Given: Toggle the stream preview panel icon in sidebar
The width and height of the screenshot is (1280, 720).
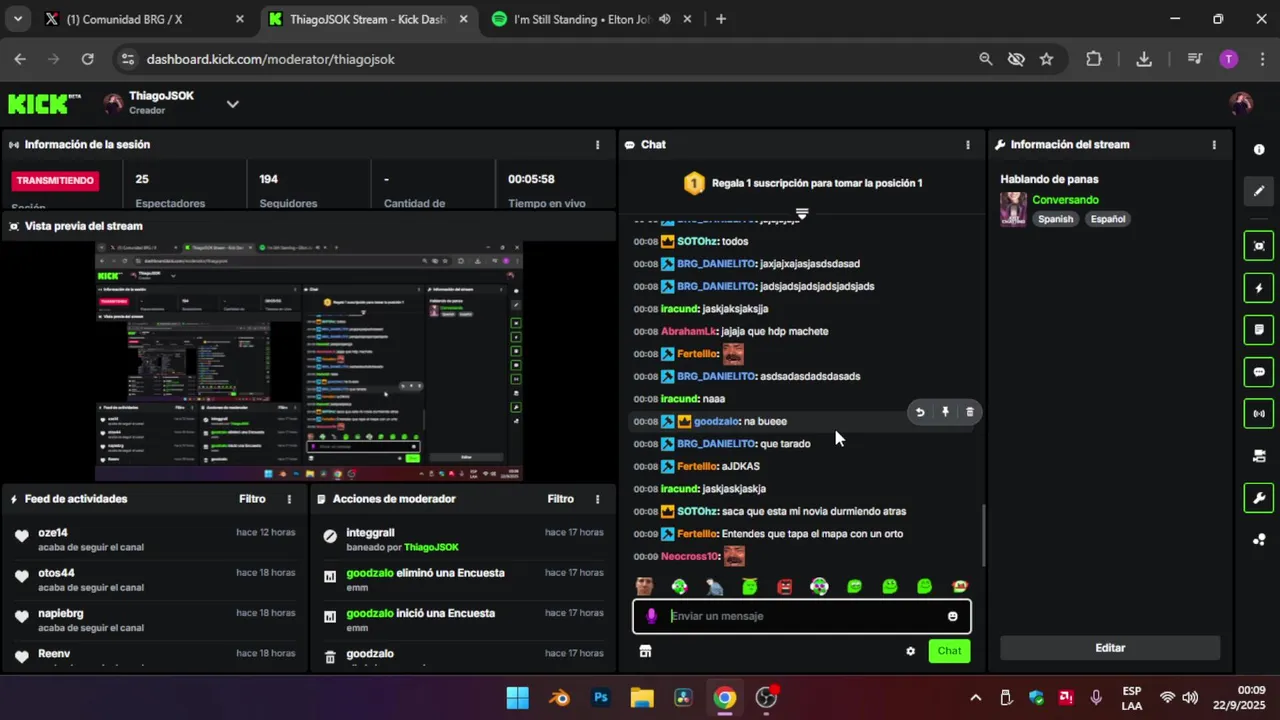Looking at the screenshot, I should pyautogui.click(x=1259, y=246).
